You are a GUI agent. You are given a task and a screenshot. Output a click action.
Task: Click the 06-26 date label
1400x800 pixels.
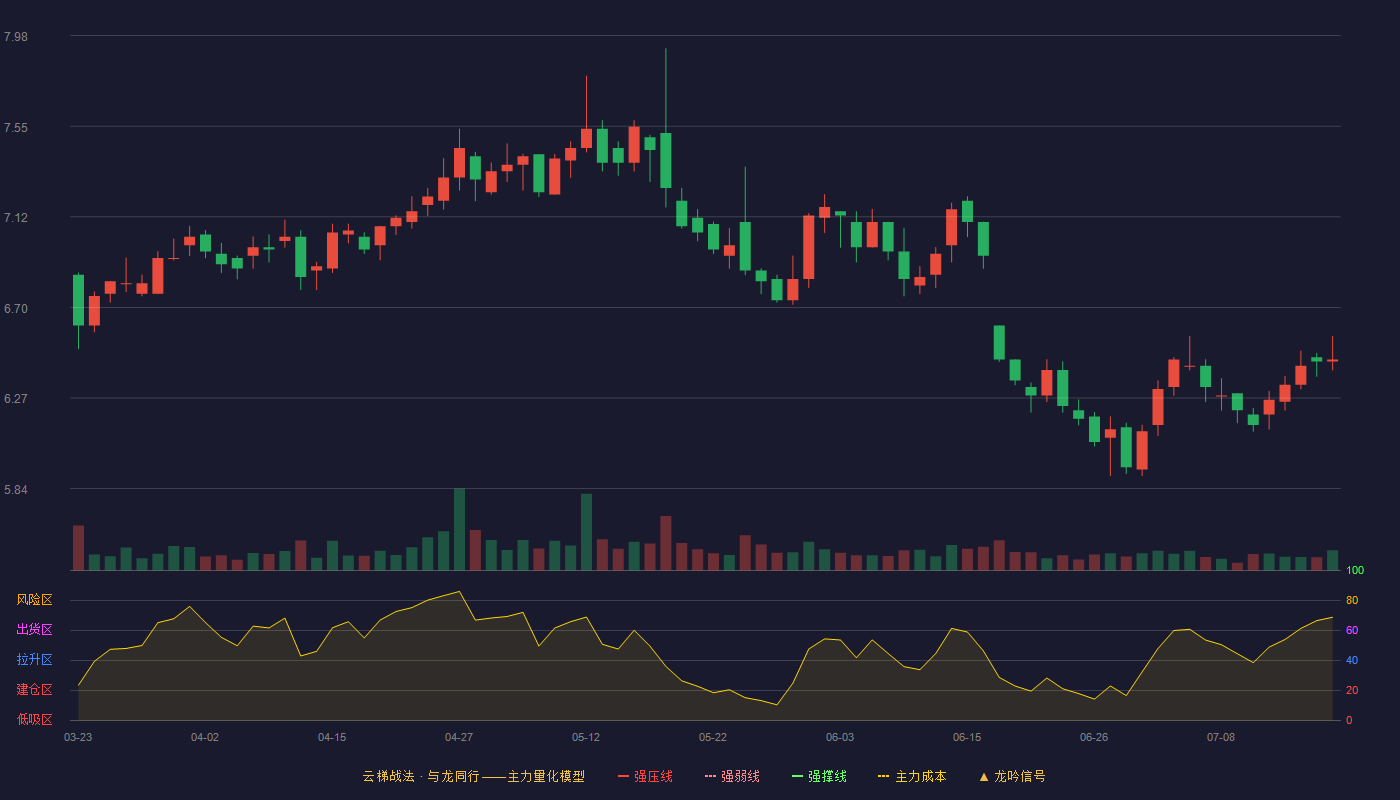1094,737
